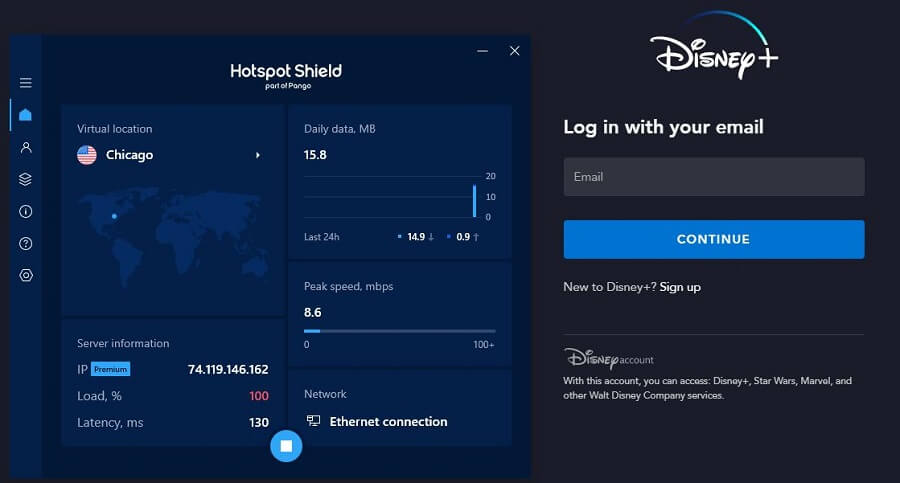Image resolution: width=900 pixels, height=483 pixels.
Task: Click the Daily data value 15.8
Action: coord(315,155)
